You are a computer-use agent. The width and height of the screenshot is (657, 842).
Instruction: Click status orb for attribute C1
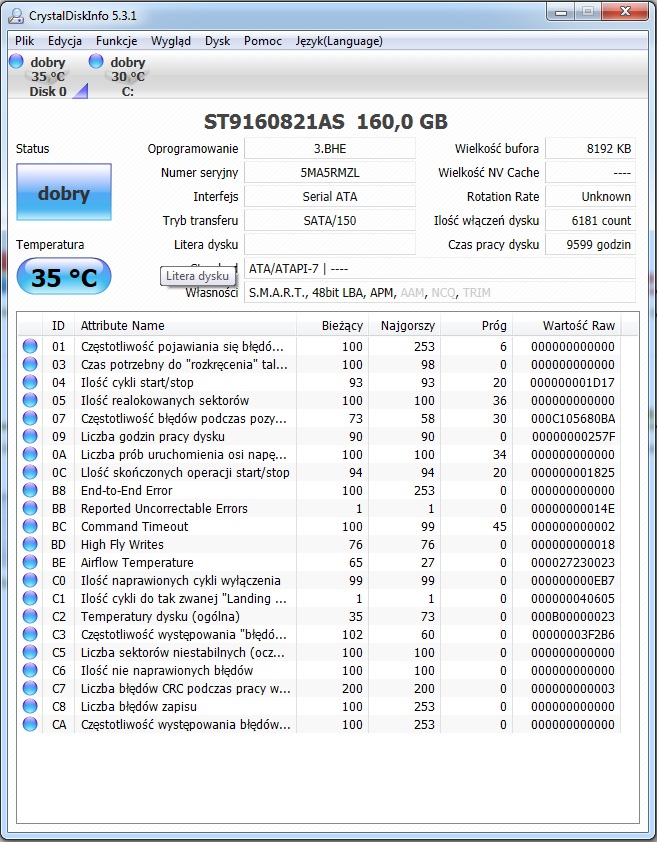pyautogui.click(x=30, y=598)
